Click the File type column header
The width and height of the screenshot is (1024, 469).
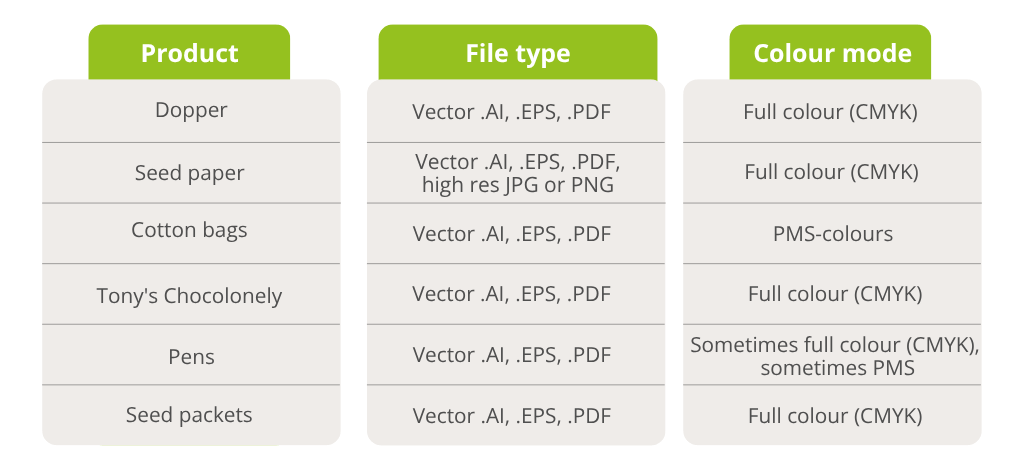517,53
